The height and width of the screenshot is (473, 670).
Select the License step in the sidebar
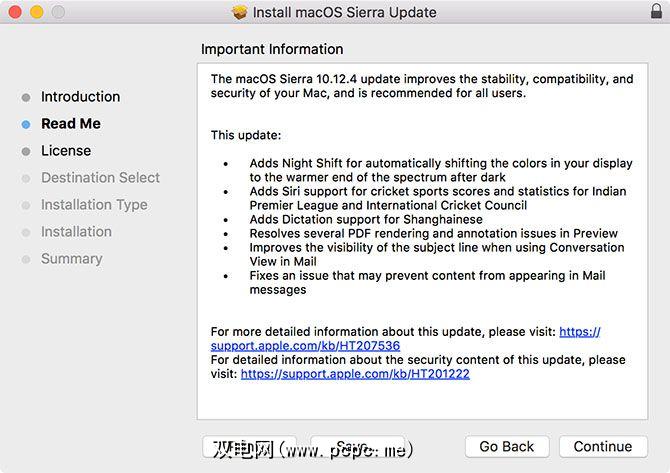point(66,151)
